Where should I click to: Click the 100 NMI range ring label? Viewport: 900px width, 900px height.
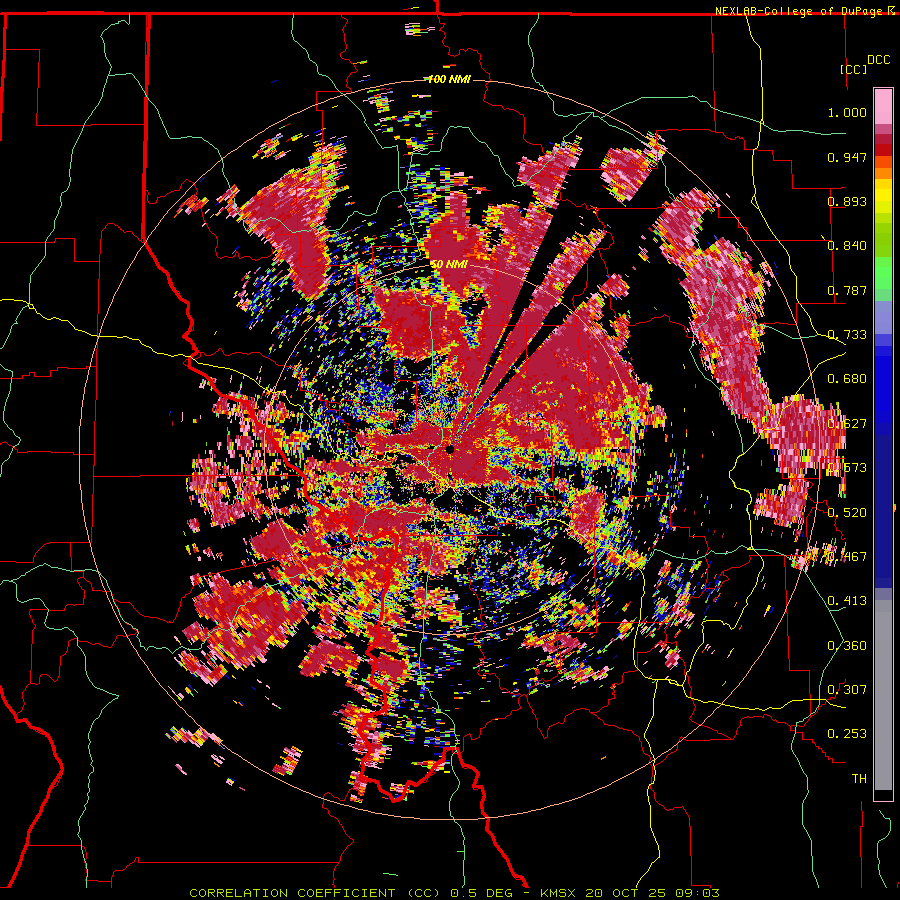(x=449, y=79)
